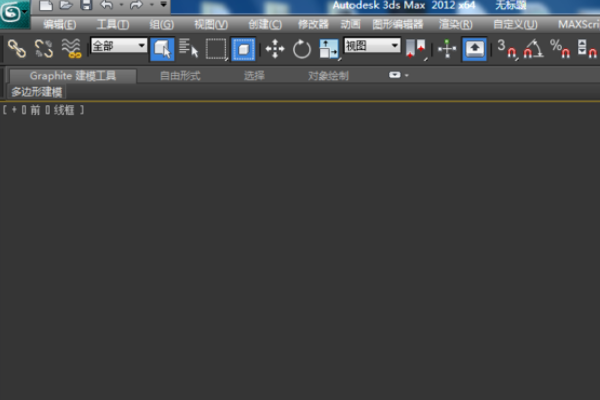Select the Select and Link chain tool

pos(17,49)
